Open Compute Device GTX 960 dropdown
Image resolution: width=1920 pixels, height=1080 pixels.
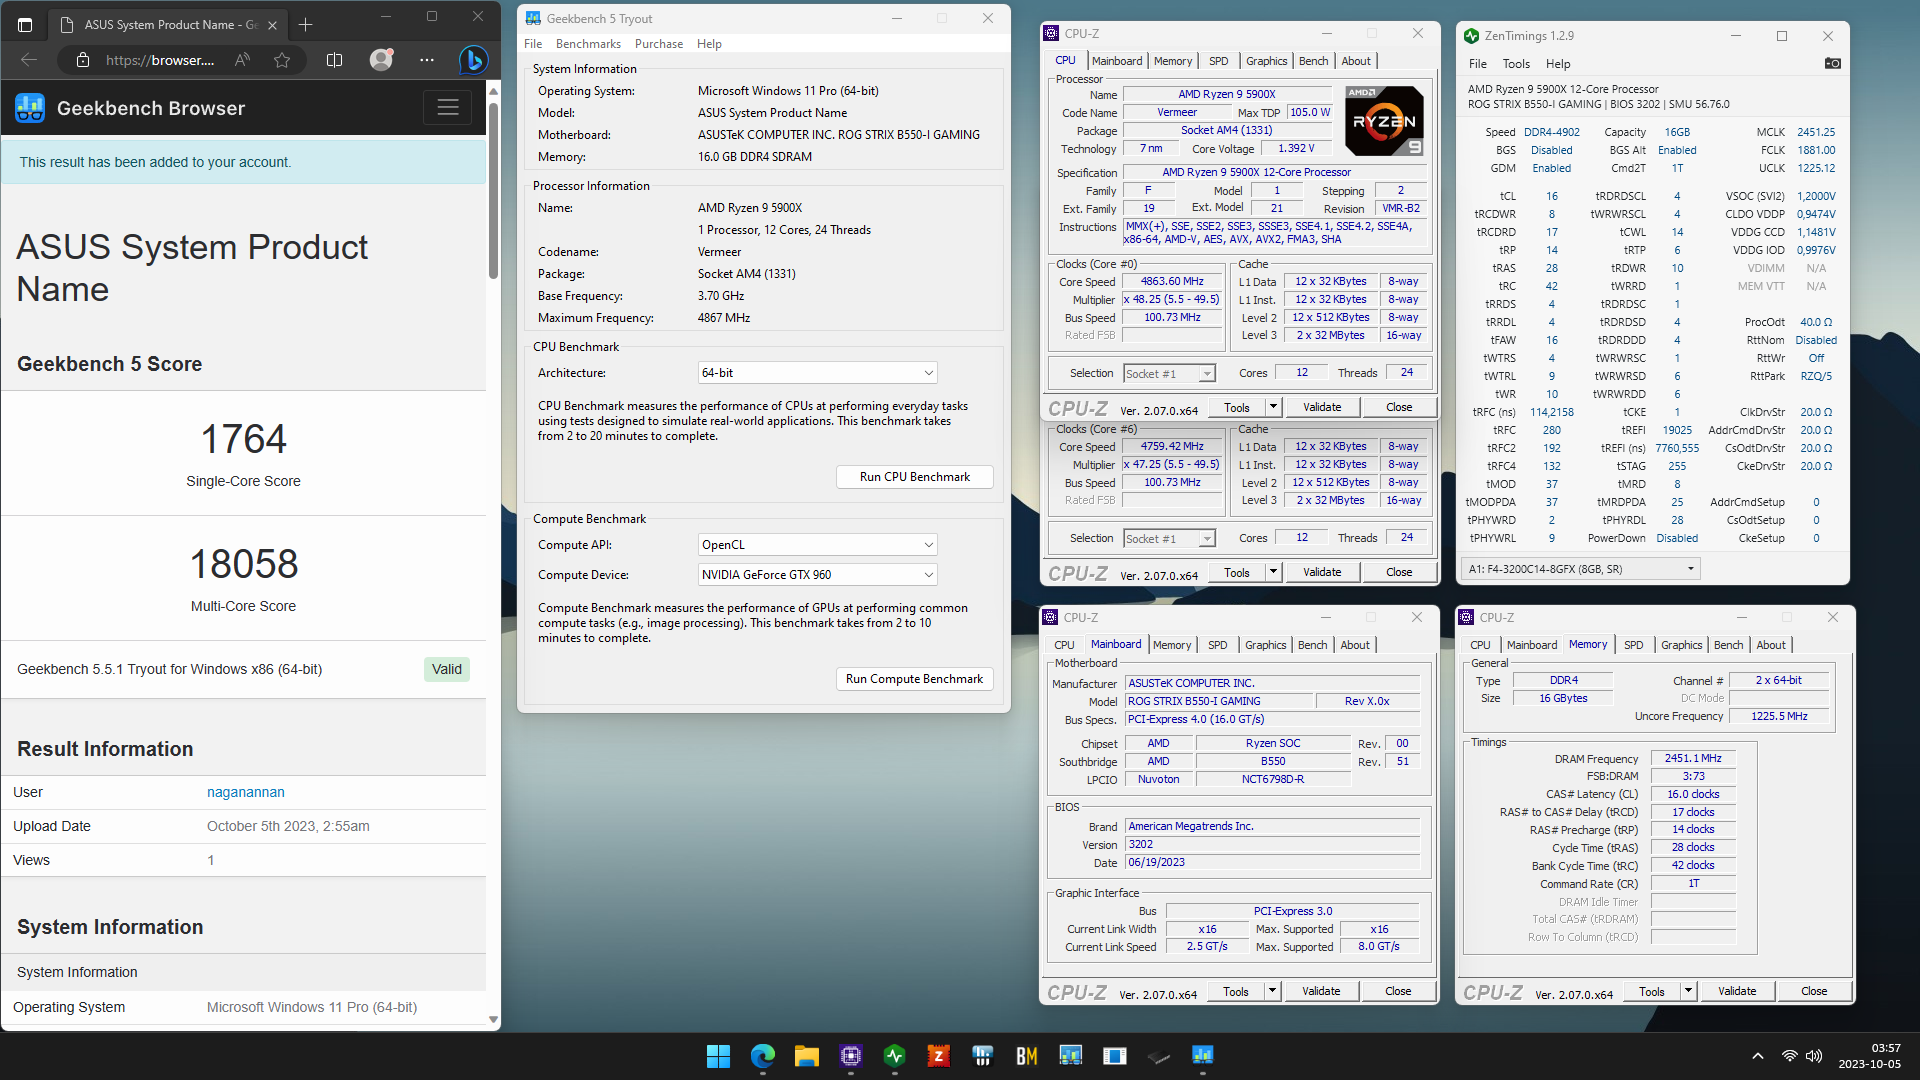[817, 575]
